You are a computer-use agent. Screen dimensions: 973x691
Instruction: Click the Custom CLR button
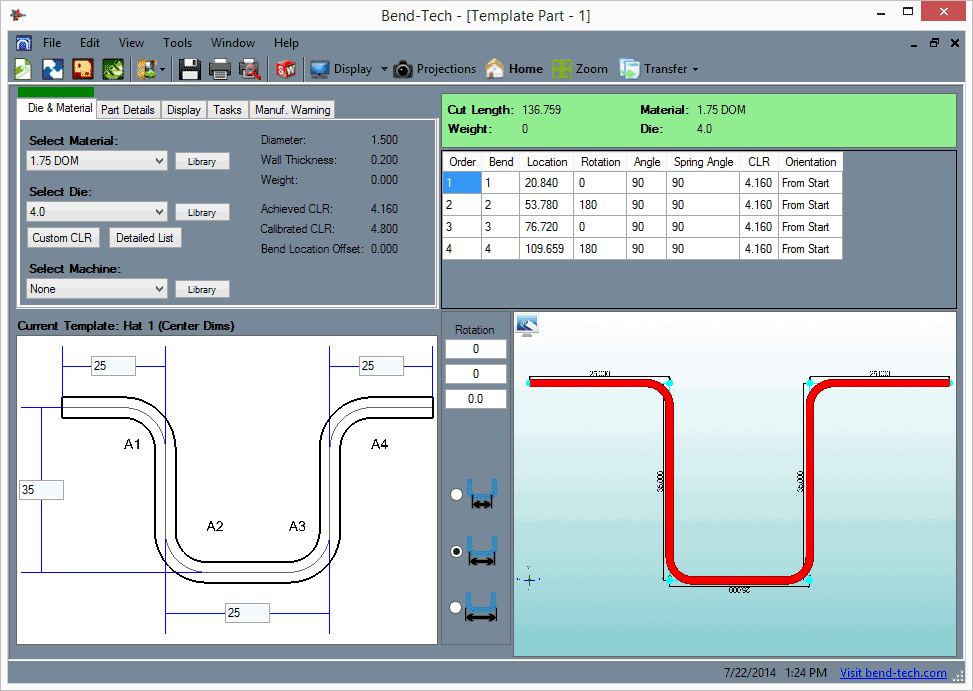(63, 237)
